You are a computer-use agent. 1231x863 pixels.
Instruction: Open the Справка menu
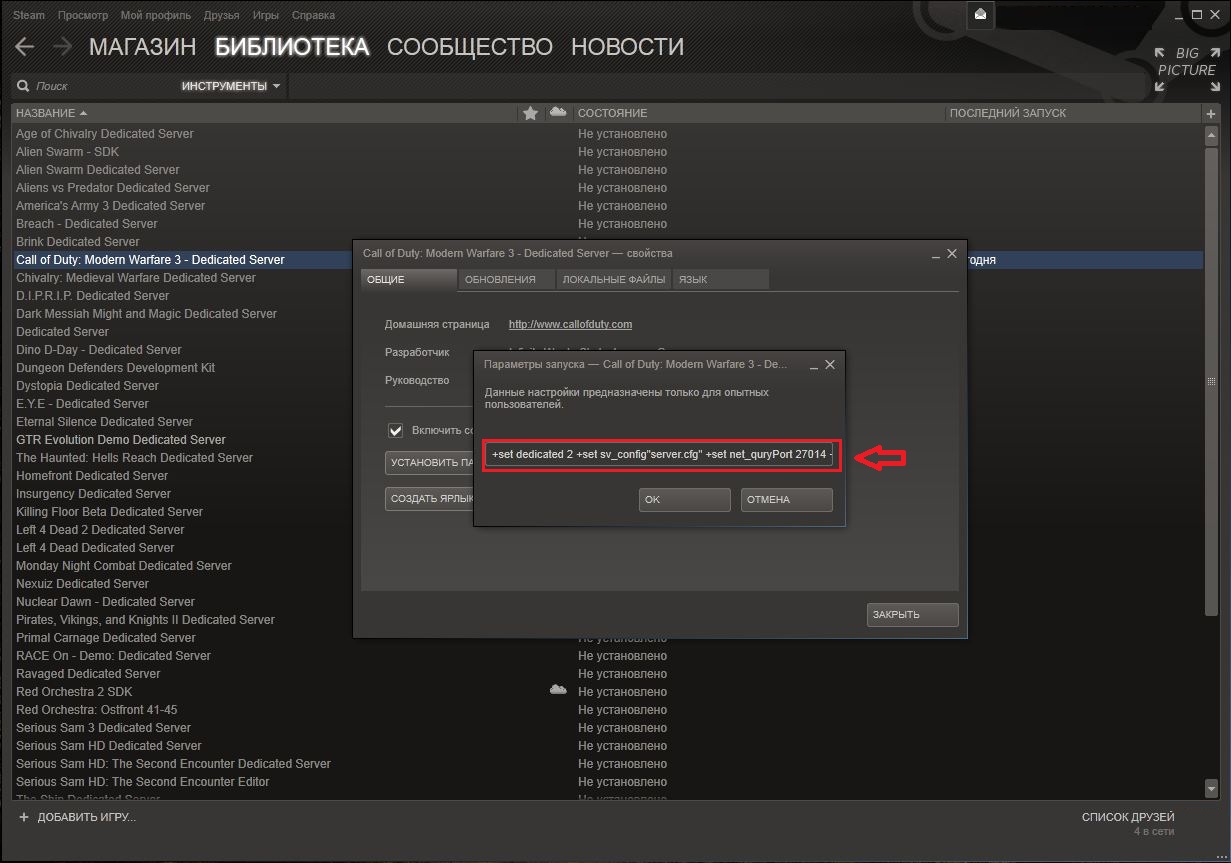pyautogui.click(x=313, y=15)
